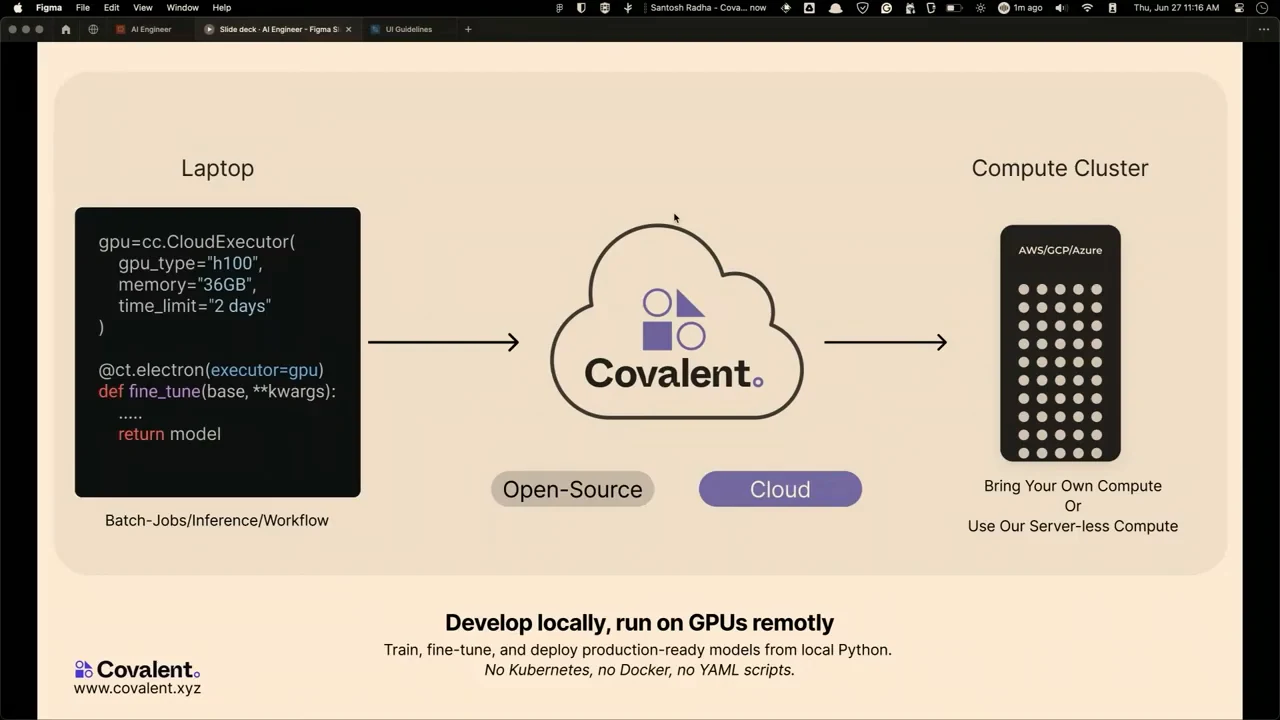This screenshot has width=1280, height=720.
Task: Click the 'gpu_type="h100",' code line
Action: point(190,264)
